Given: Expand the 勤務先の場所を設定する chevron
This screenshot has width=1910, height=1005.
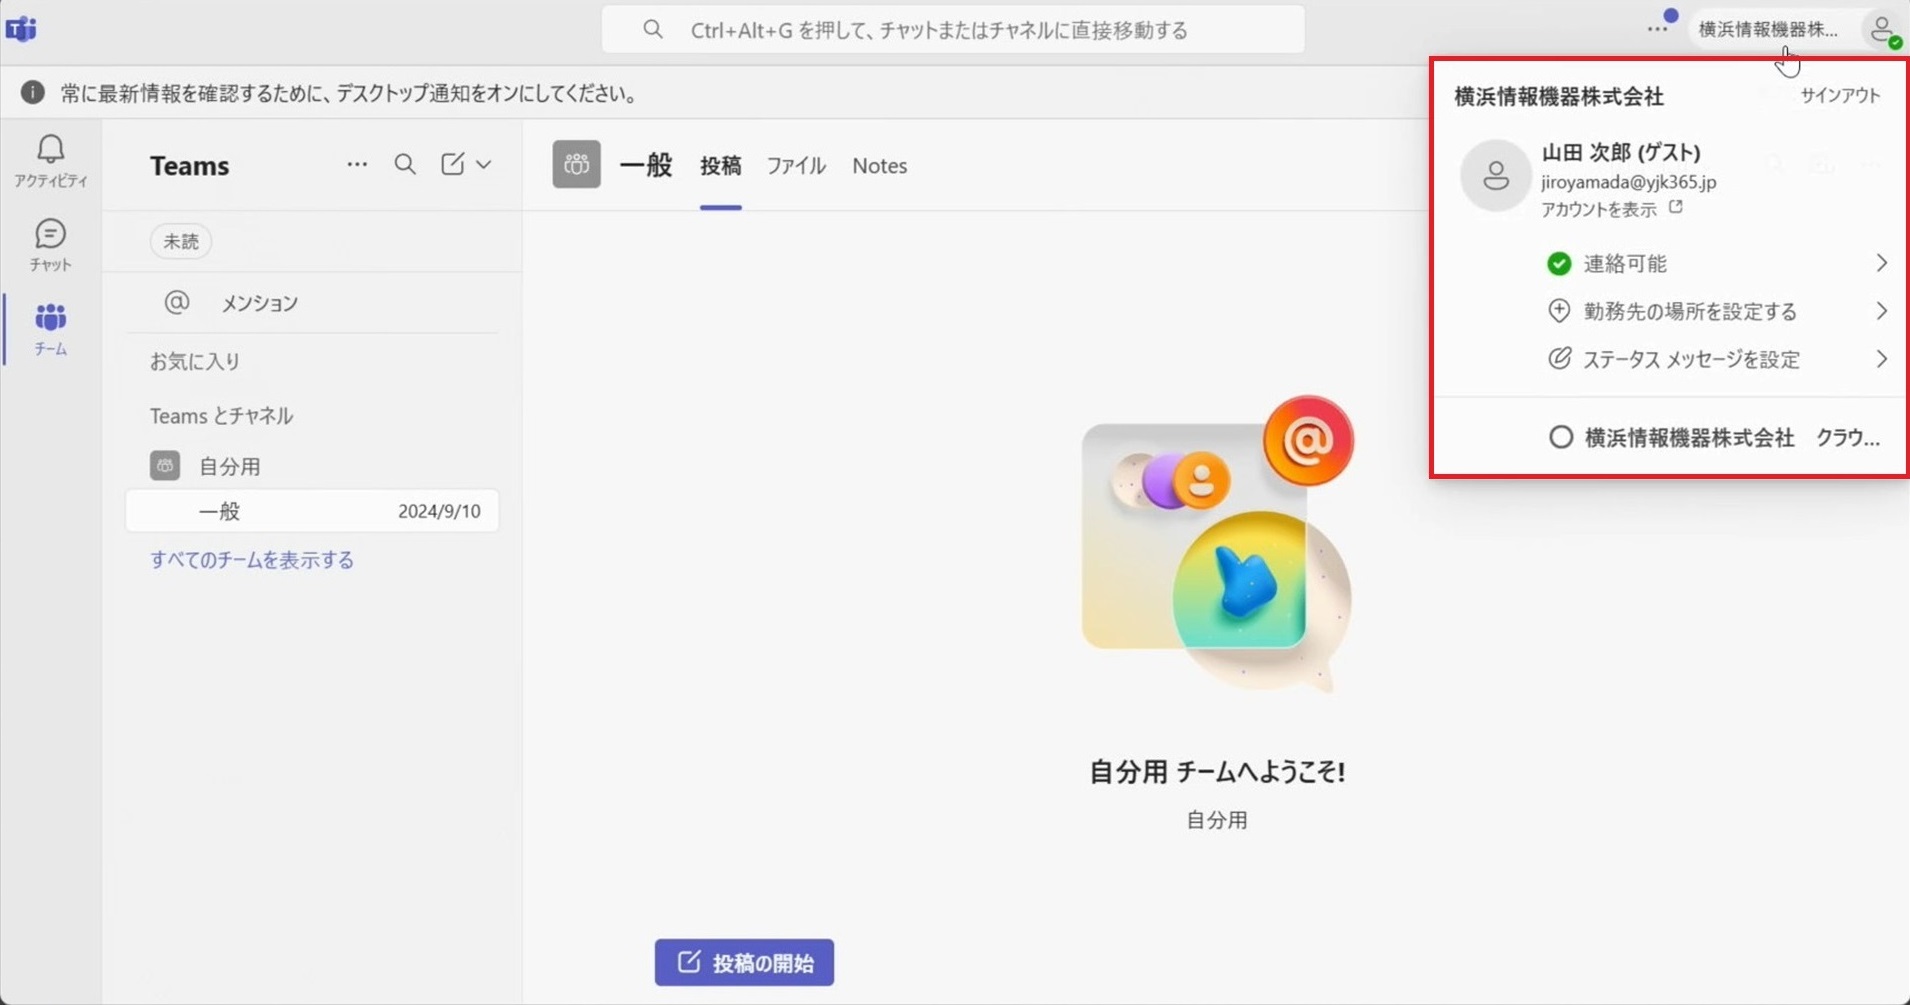Looking at the screenshot, I should click(1881, 311).
